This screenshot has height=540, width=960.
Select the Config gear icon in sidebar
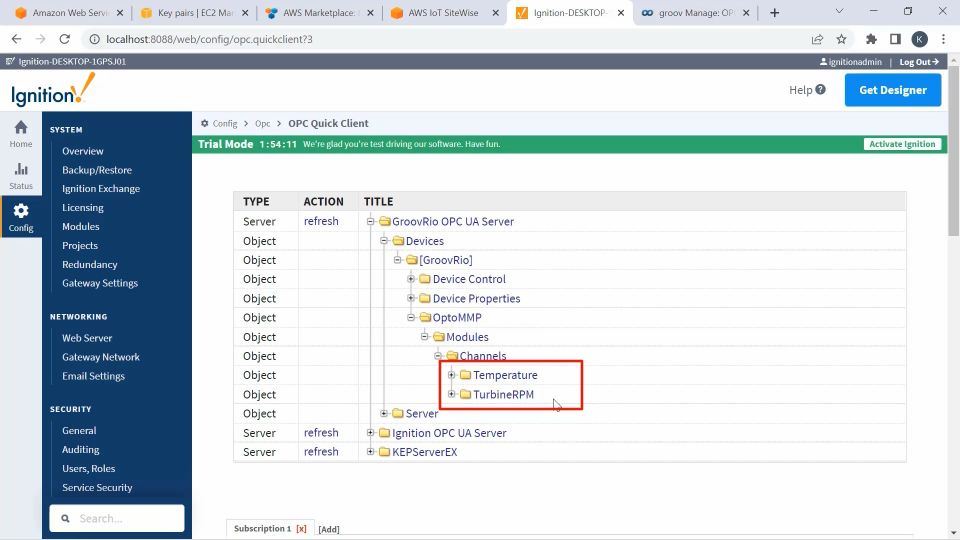pyautogui.click(x=21, y=211)
